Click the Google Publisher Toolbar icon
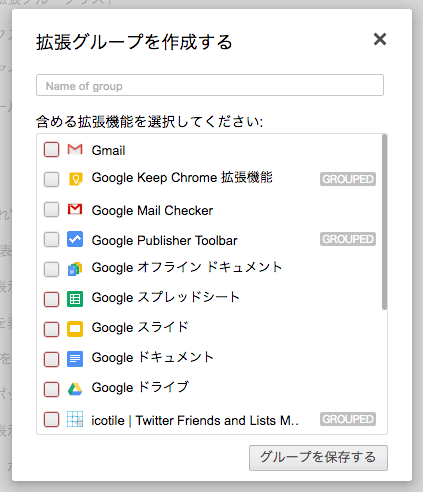Screen dimensions: 423x492 [75, 239]
